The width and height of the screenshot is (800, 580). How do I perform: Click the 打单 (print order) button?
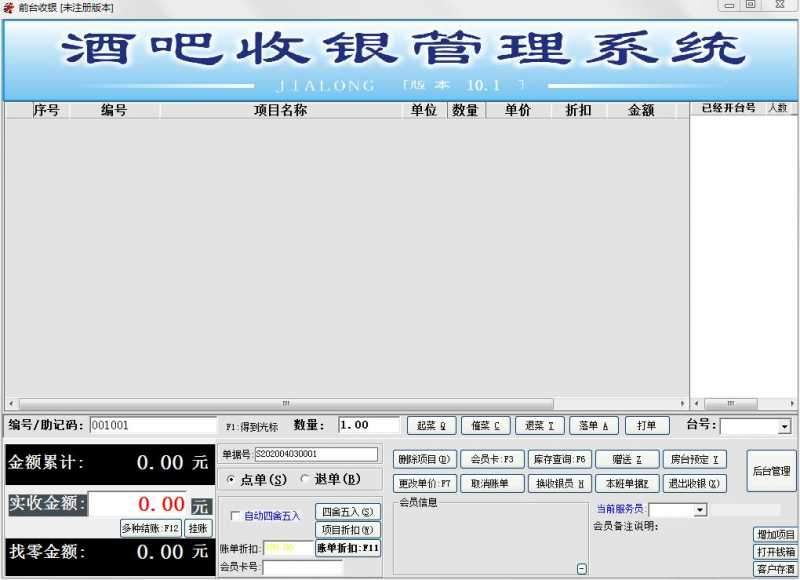click(647, 425)
